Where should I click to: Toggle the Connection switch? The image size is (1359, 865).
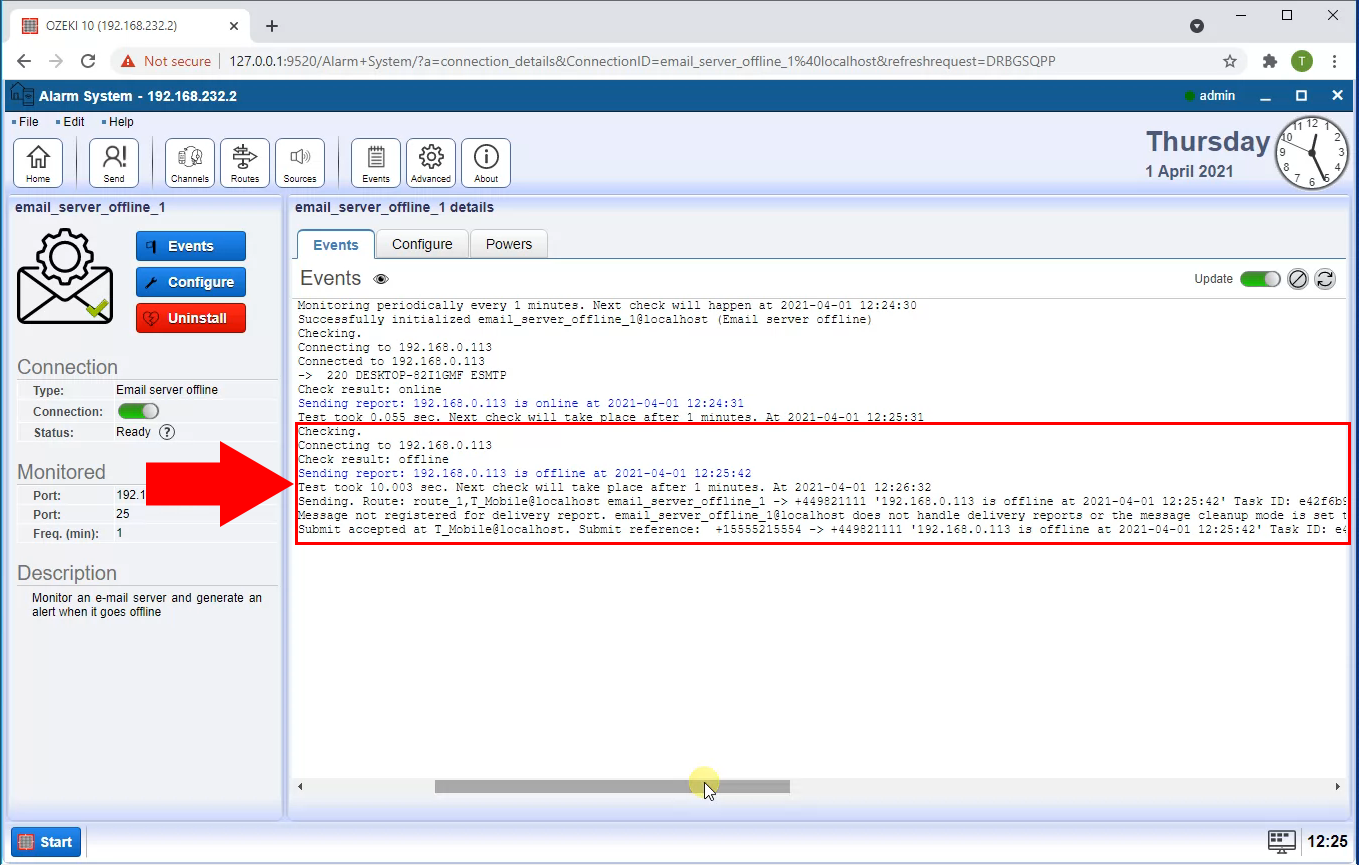(138, 411)
